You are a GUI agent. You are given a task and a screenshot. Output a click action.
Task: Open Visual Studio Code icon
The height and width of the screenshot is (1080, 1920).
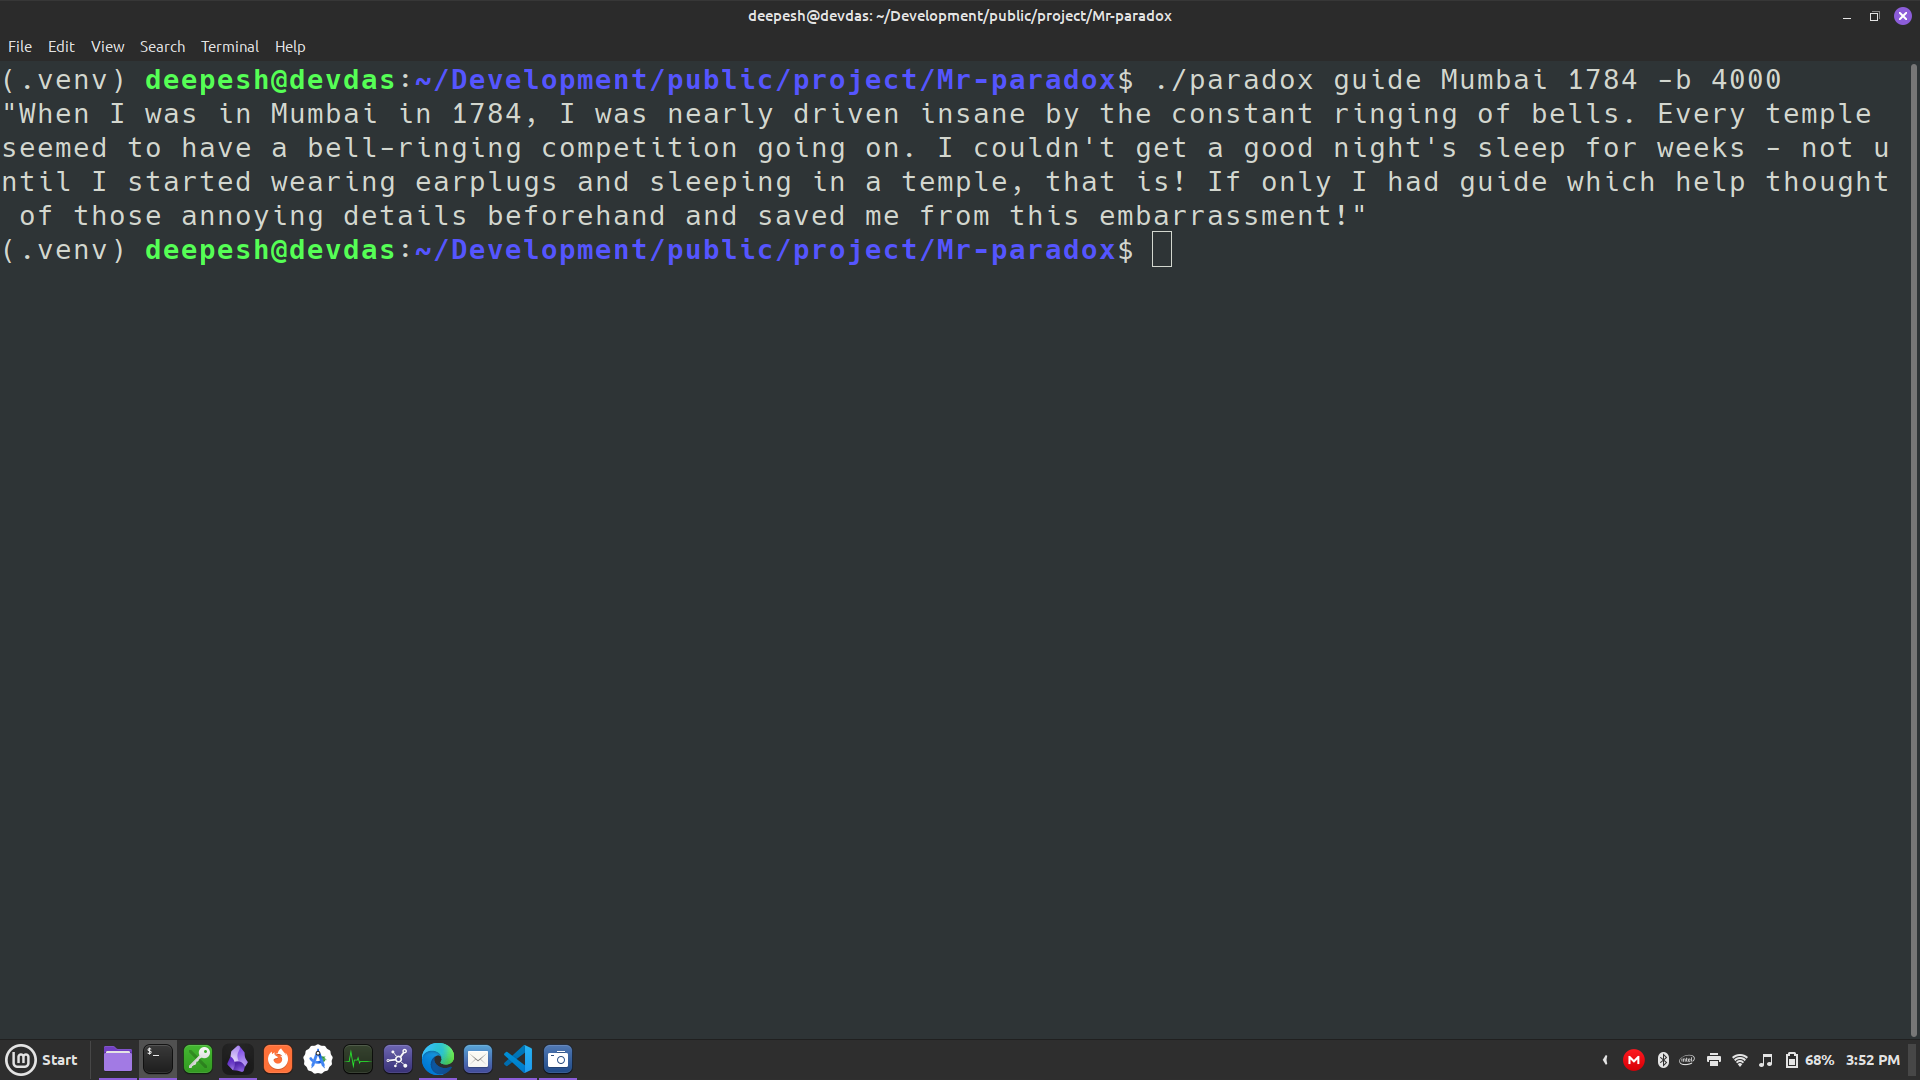(518, 1059)
